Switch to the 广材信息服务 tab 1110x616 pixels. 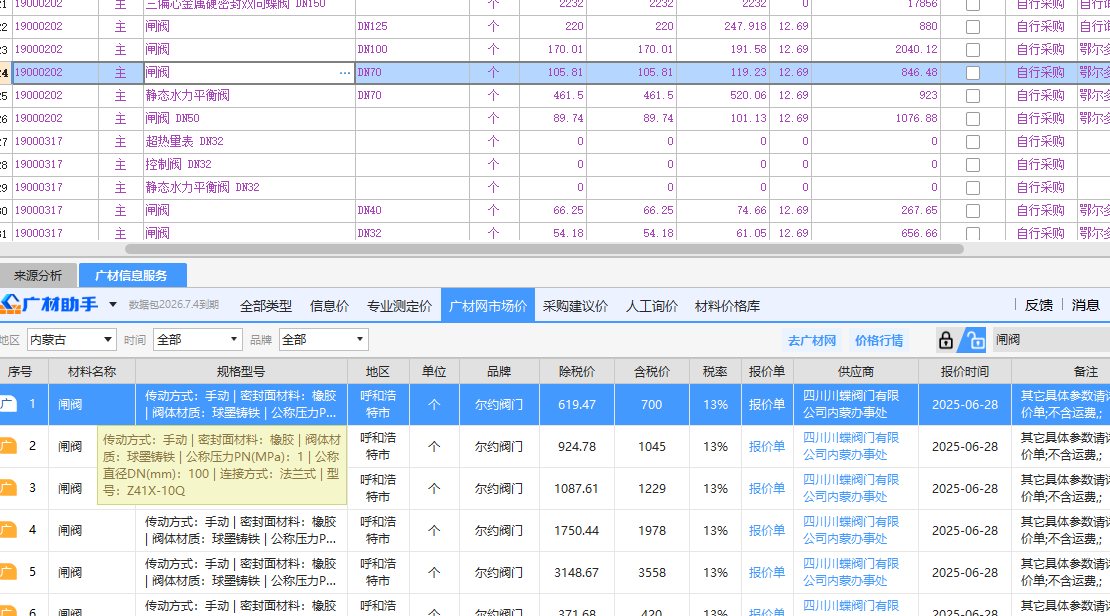(132, 275)
